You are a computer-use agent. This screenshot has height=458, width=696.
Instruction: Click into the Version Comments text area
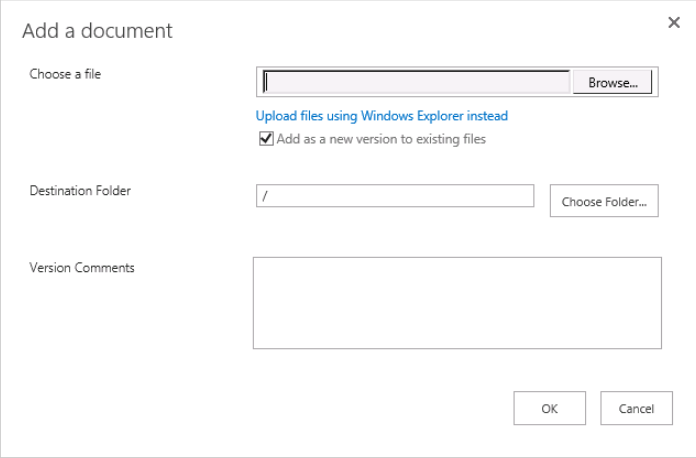457,302
